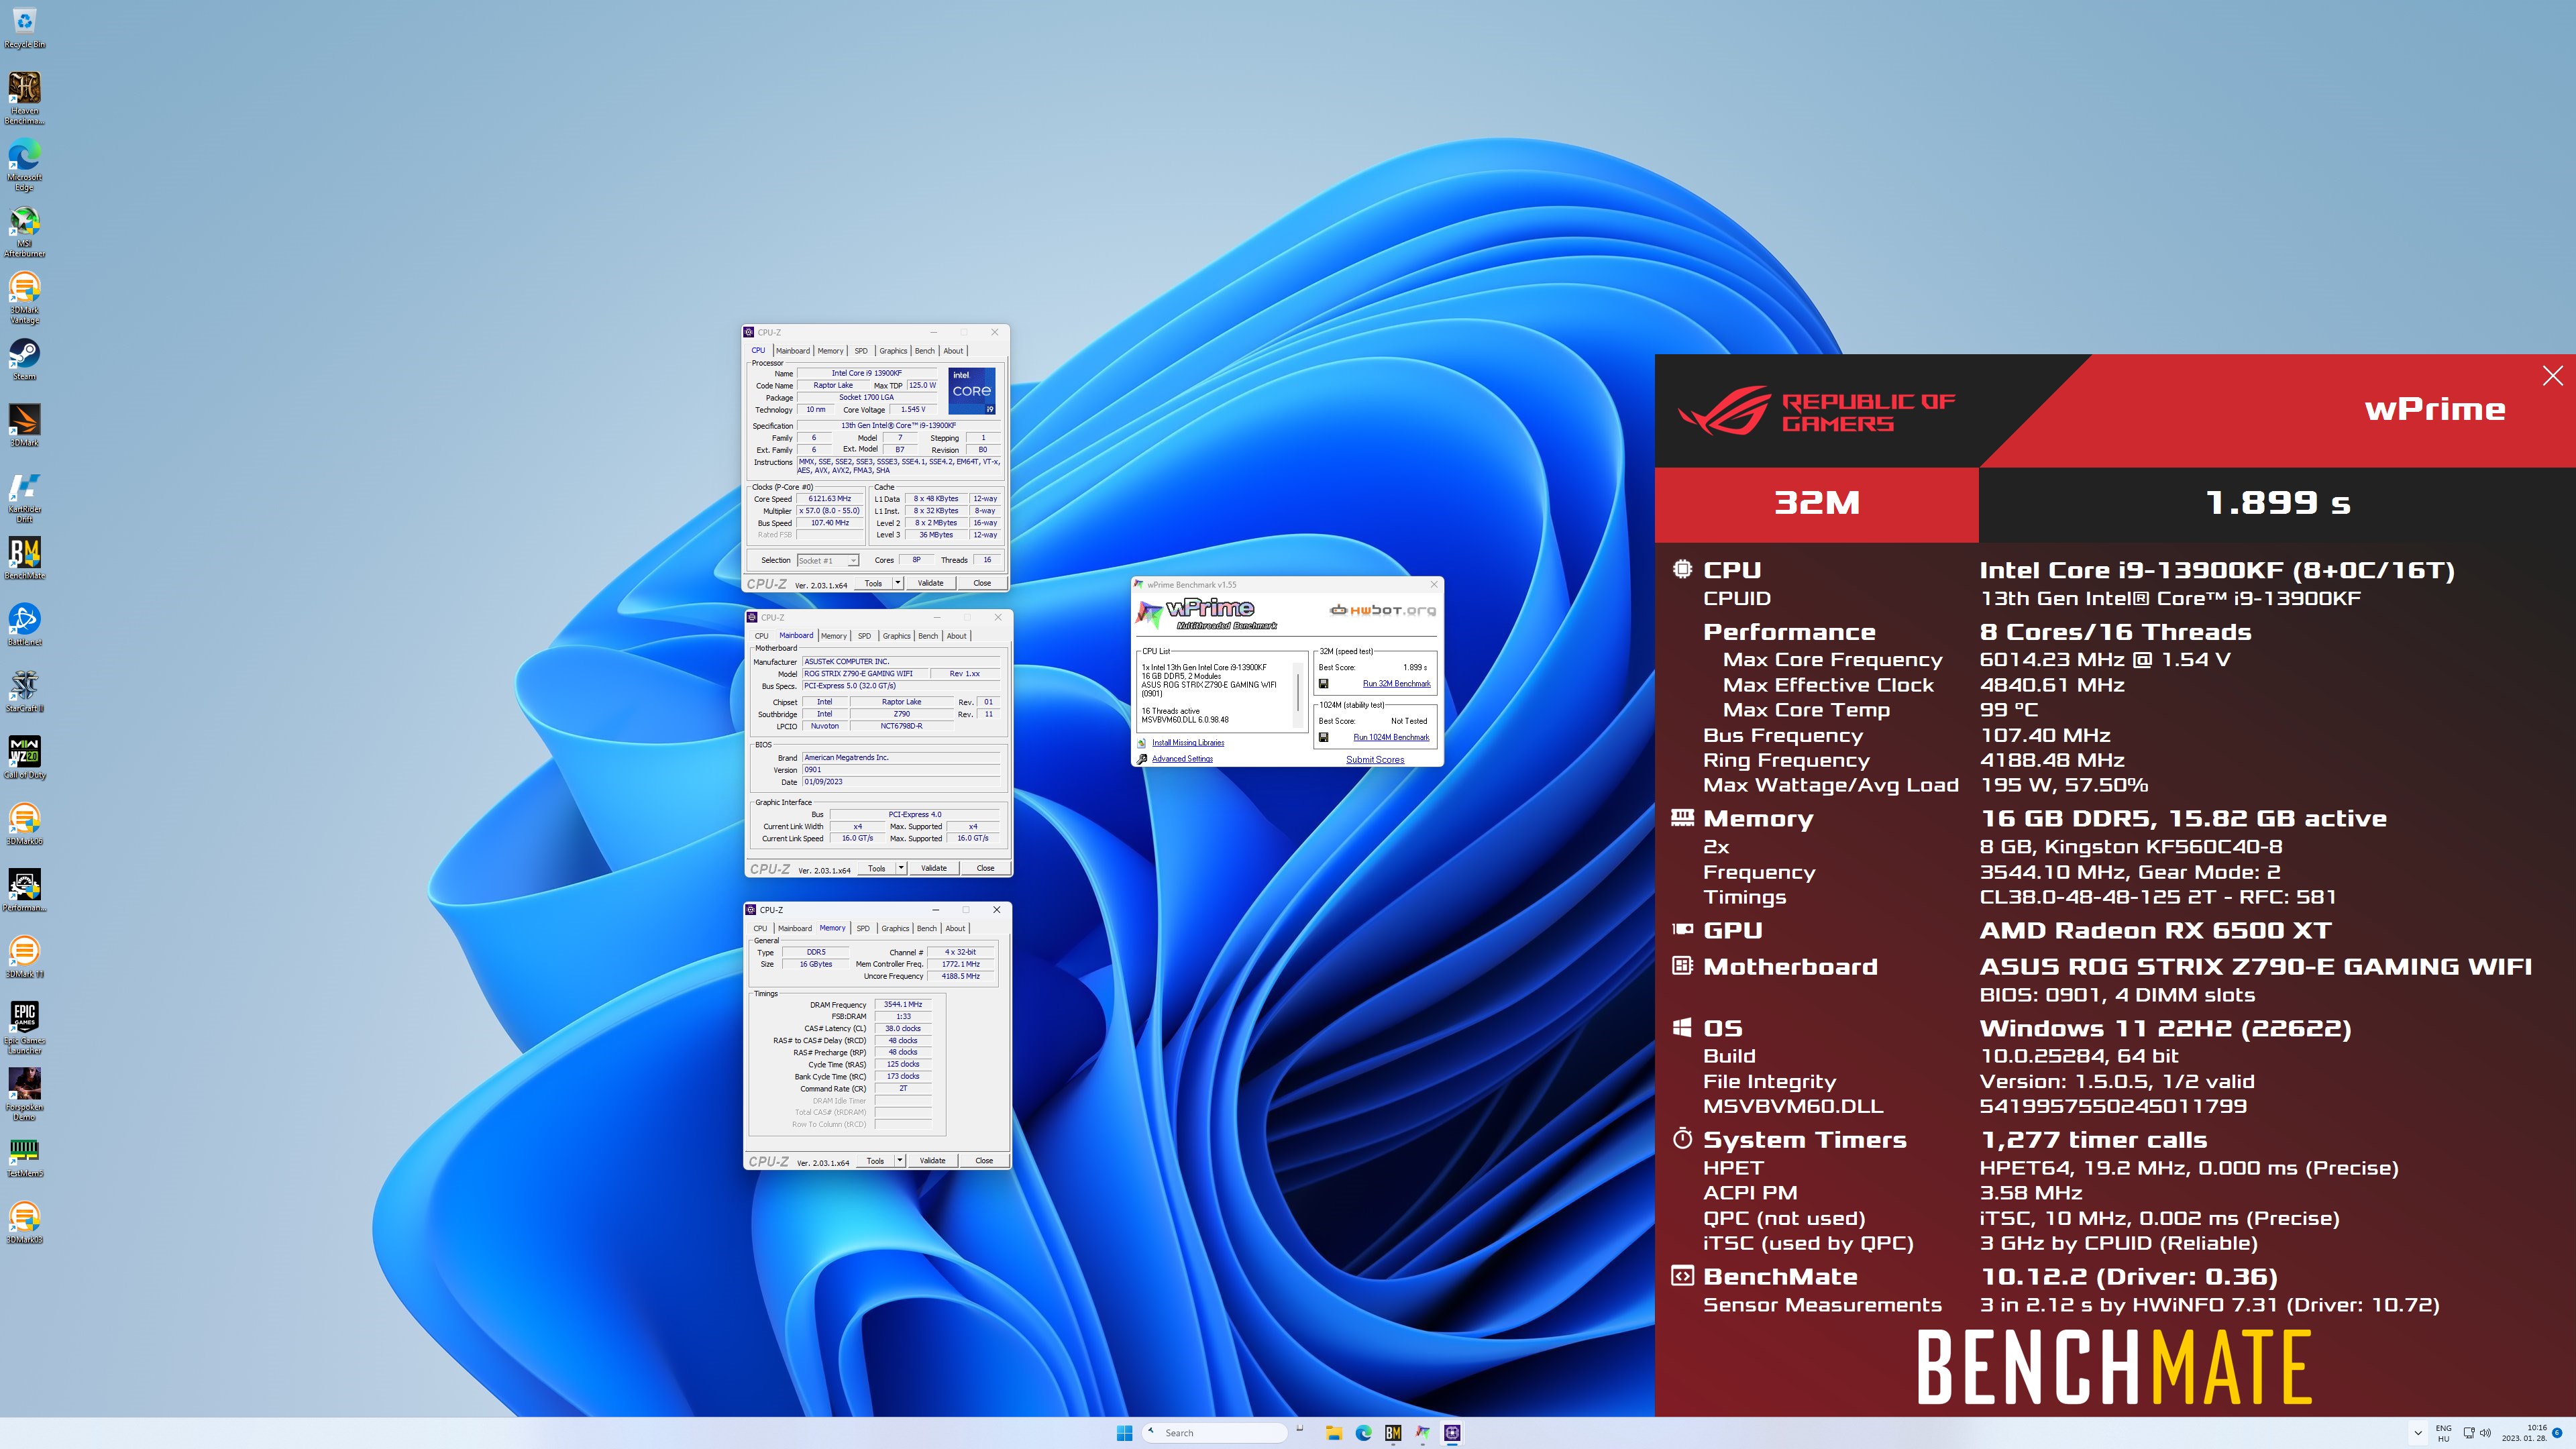Open Bench tab in the CPU-Z Mainboard window
This screenshot has height=1449, width=2576.
[x=928, y=636]
